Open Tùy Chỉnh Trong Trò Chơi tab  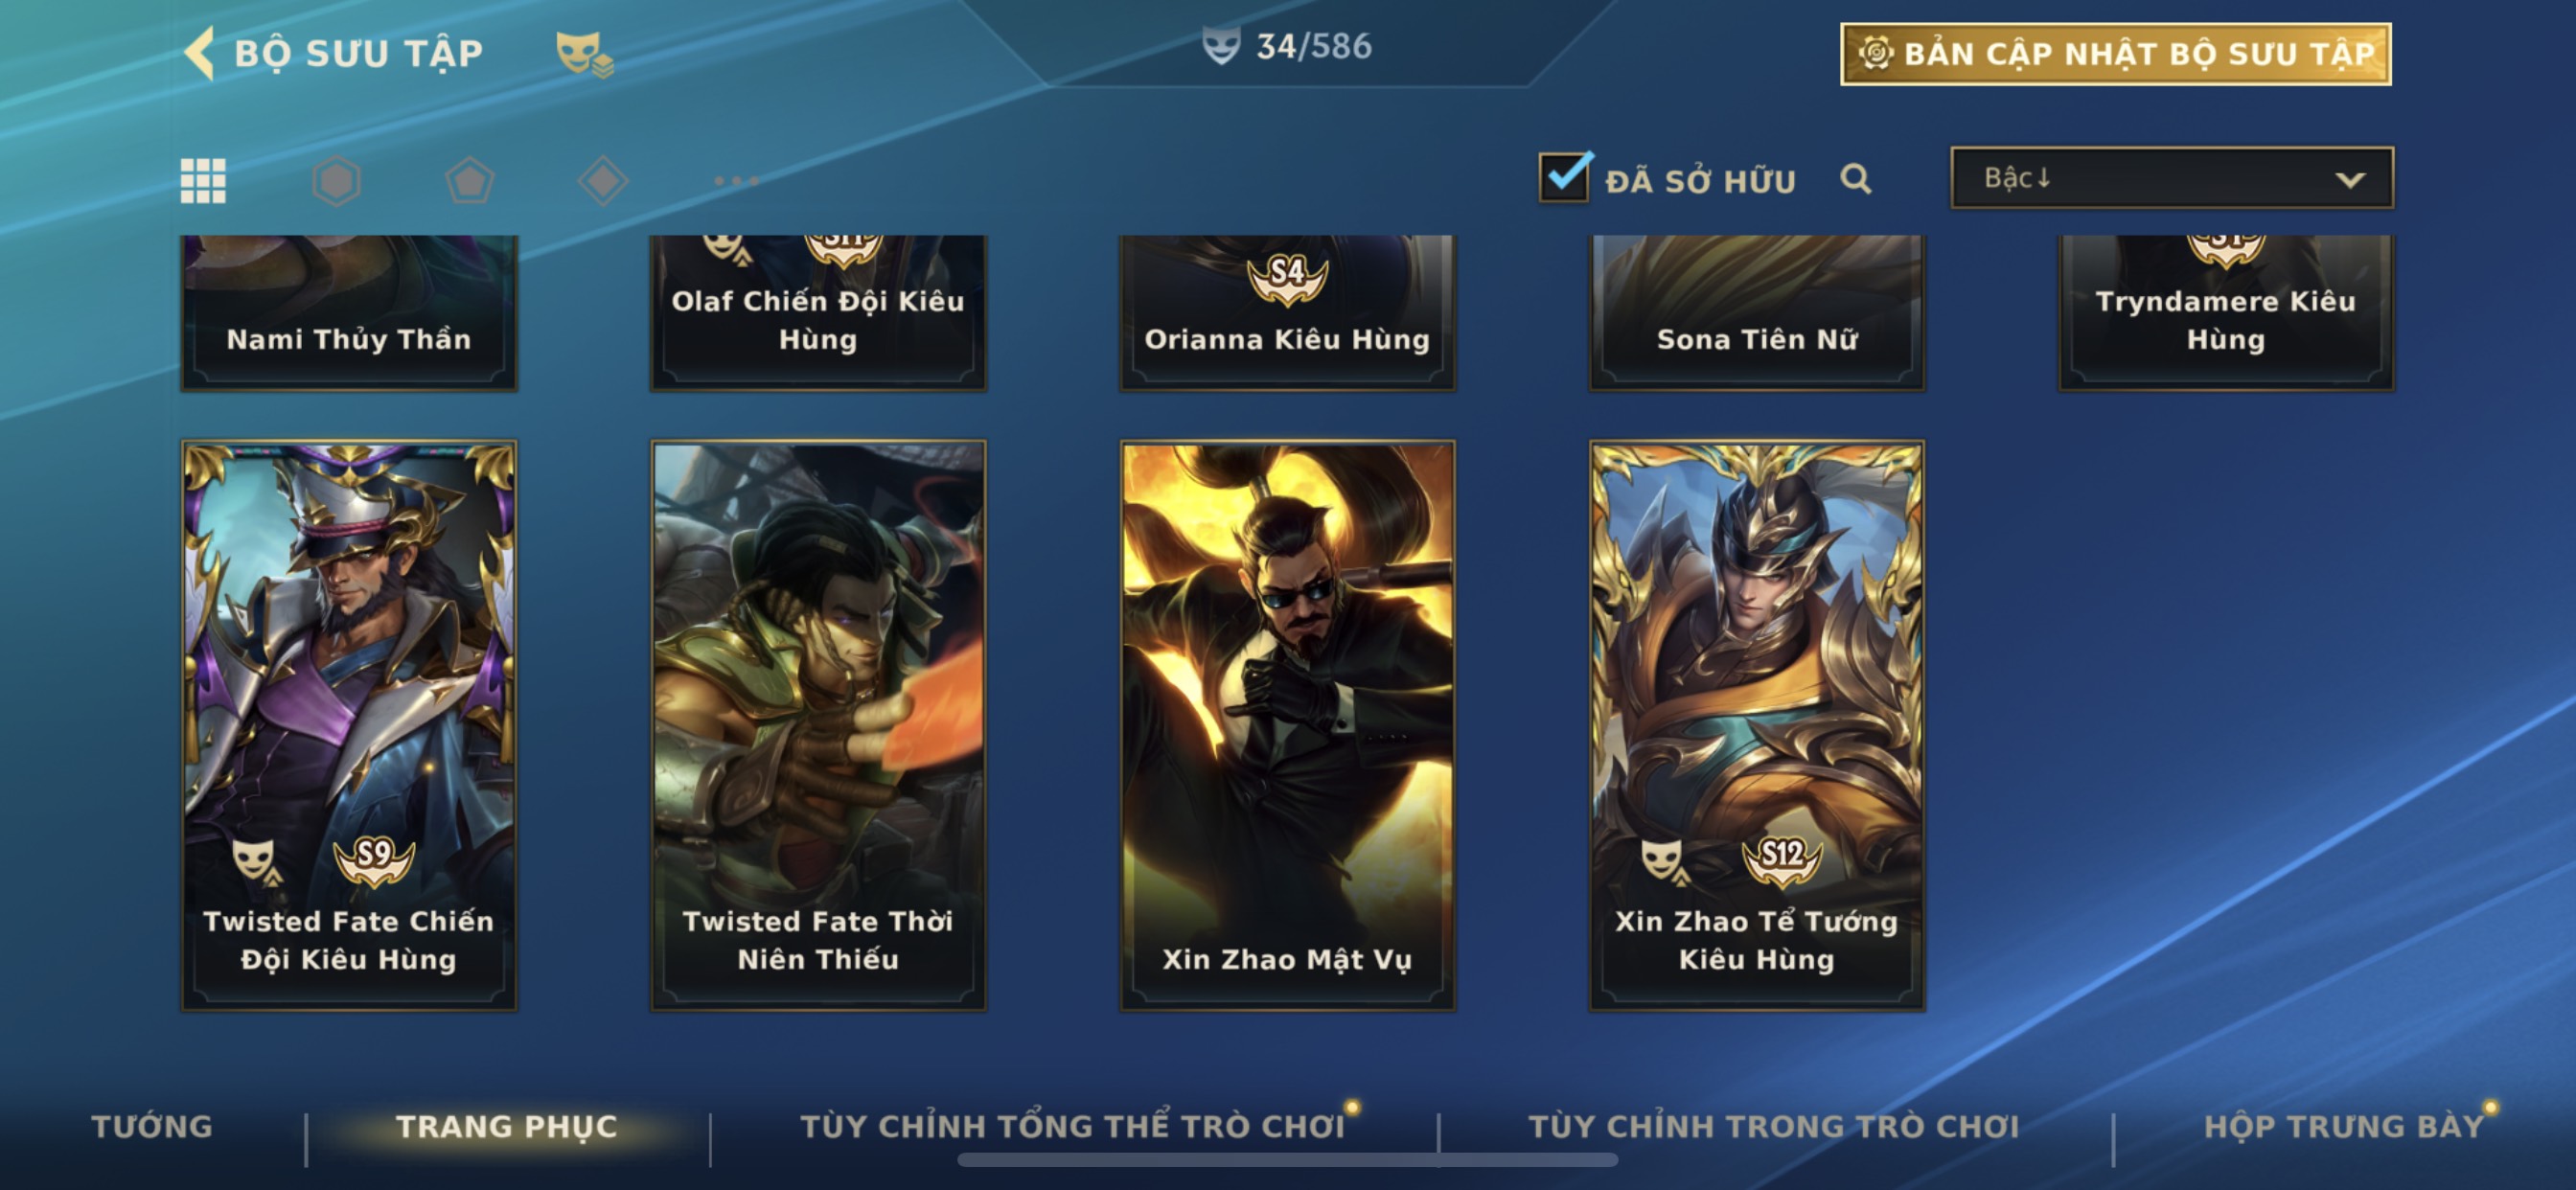click(x=1774, y=1126)
